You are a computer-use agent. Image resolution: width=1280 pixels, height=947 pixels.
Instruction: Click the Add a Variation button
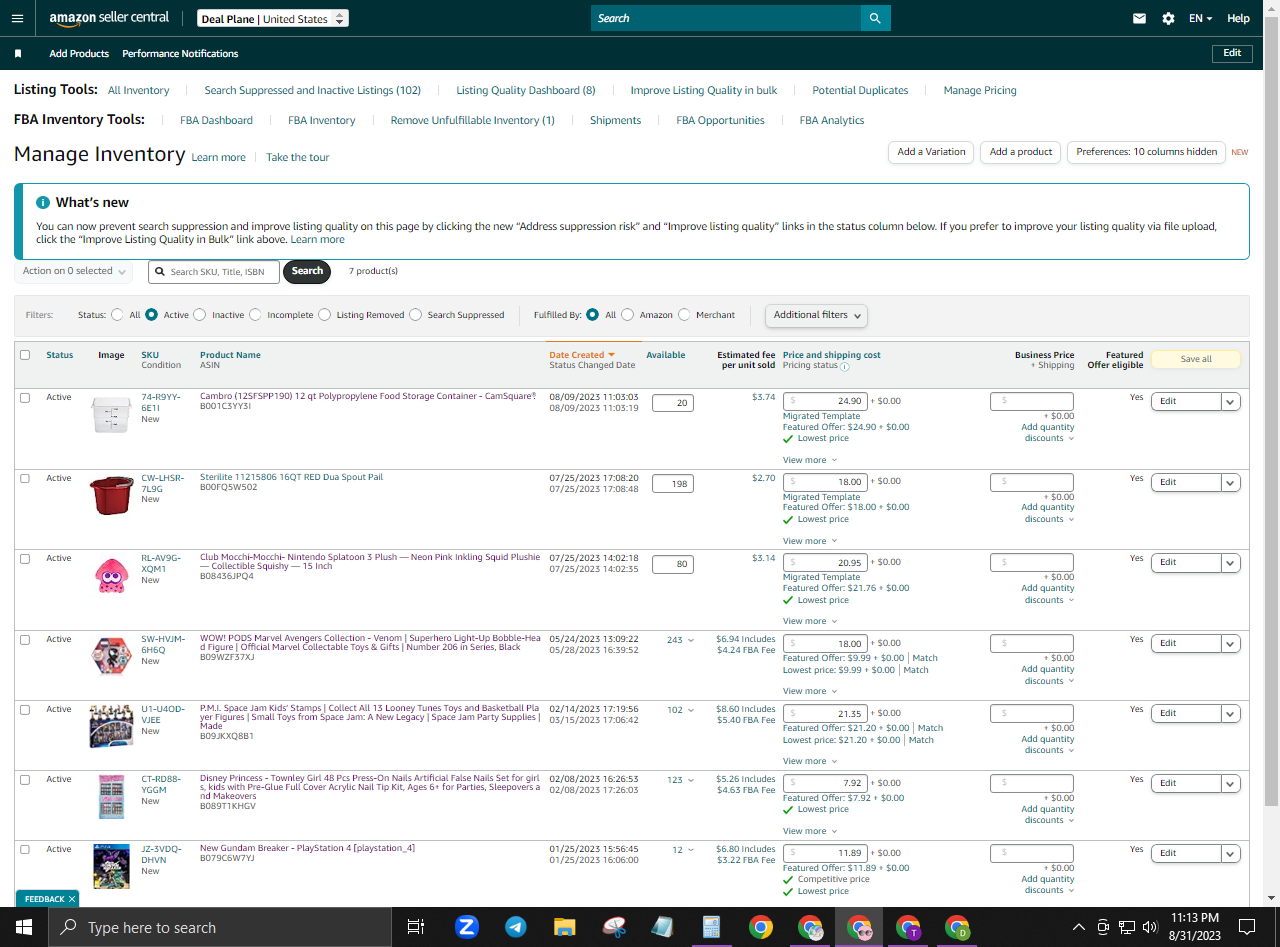click(931, 152)
